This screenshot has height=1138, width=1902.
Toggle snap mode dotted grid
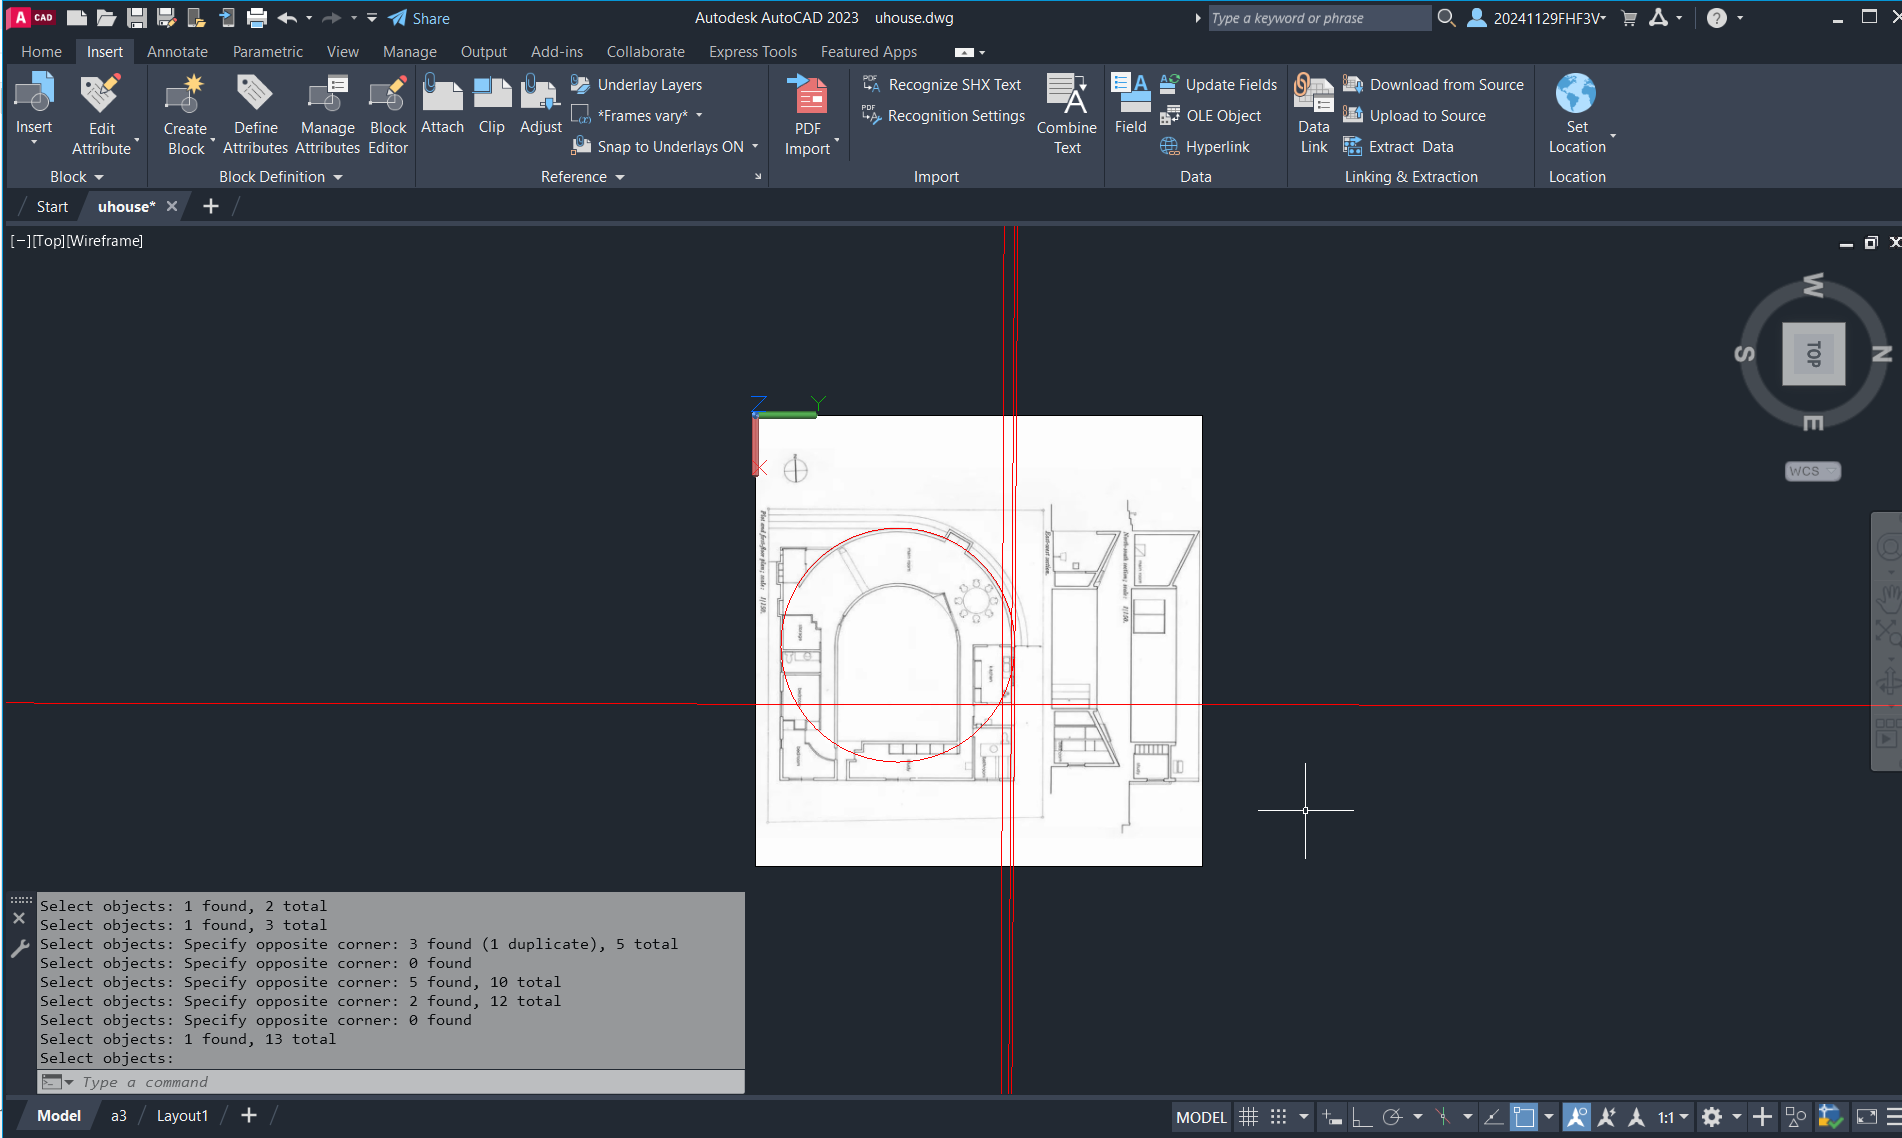(x=1278, y=1117)
